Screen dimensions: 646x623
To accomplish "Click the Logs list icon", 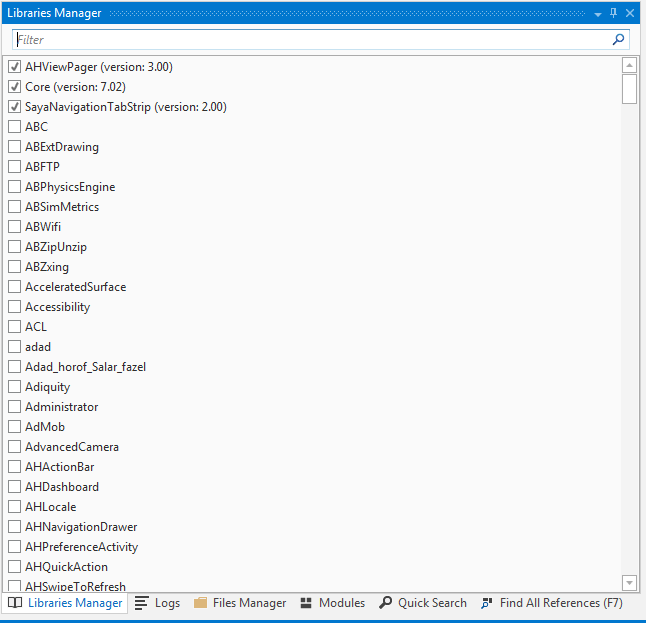I will [142, 603].
